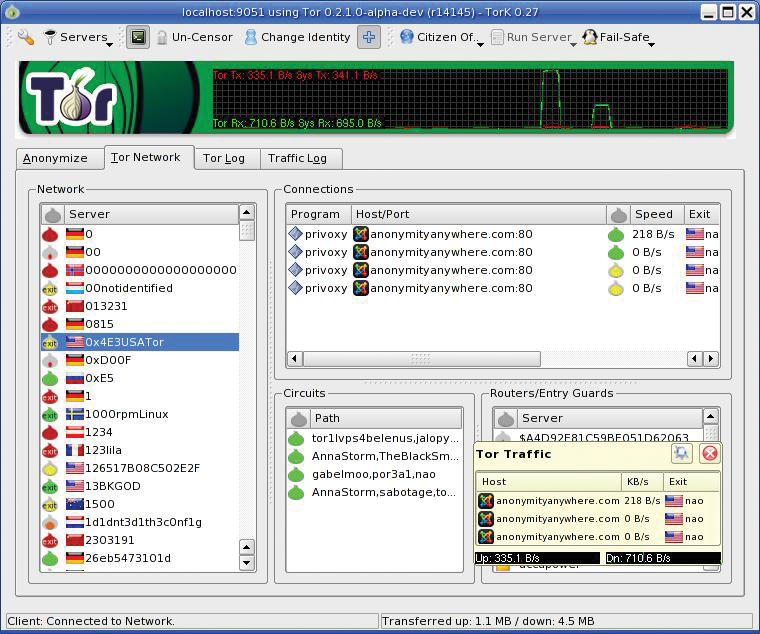Select server 0815

point(140,324)
